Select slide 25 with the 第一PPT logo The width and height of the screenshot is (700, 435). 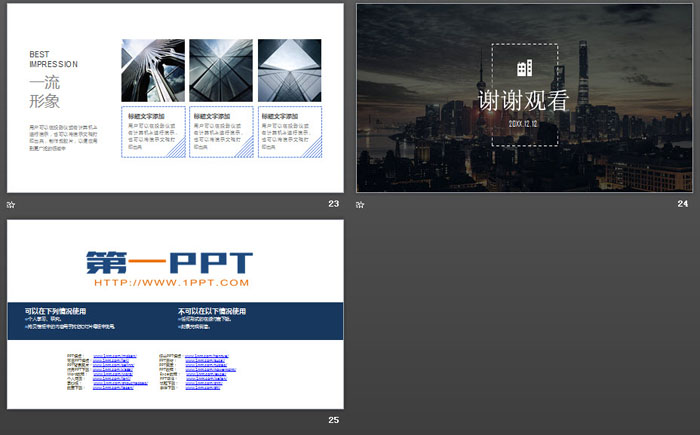tap(175, 314)
